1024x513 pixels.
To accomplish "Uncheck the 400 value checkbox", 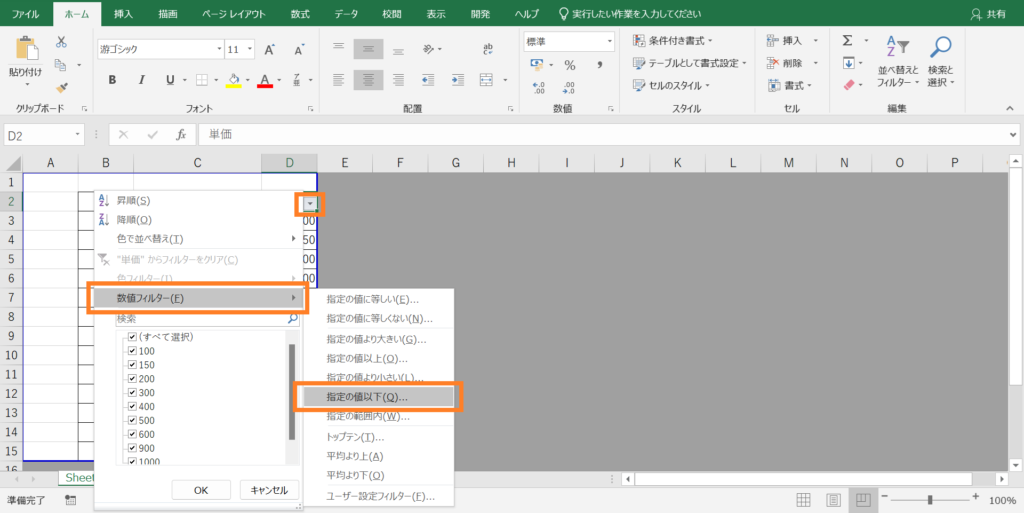I will pyautogui.click(x=133, y=407).
